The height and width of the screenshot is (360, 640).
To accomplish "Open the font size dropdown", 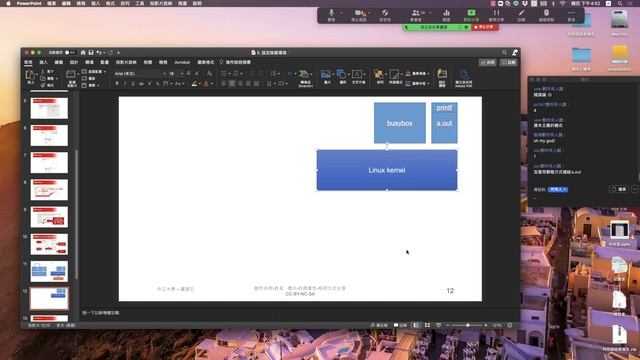I will pos(181,73).
